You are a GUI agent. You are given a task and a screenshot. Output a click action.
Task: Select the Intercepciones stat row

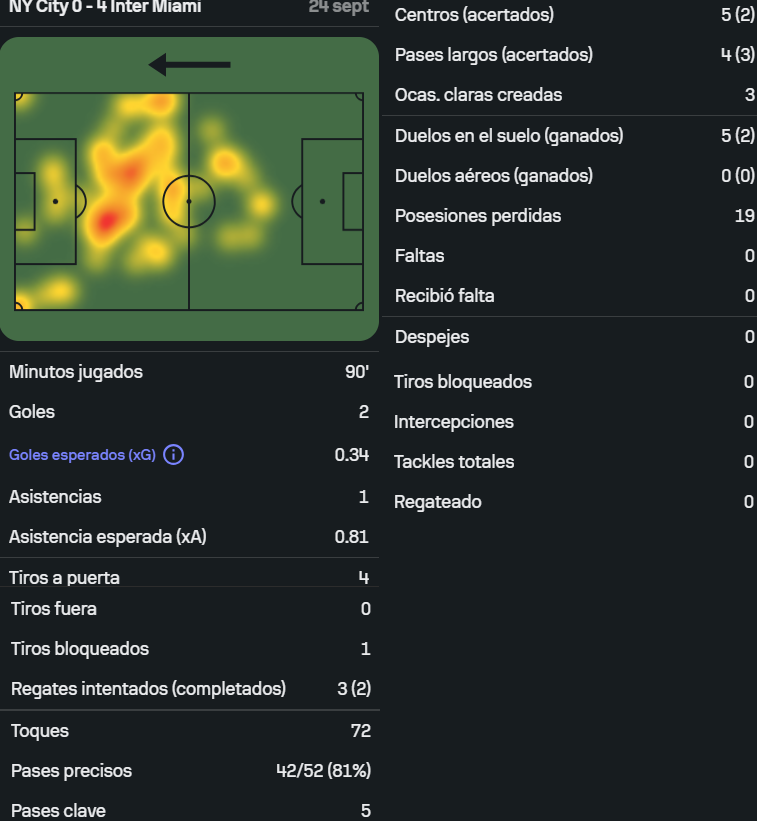click(x=571, y=422)
